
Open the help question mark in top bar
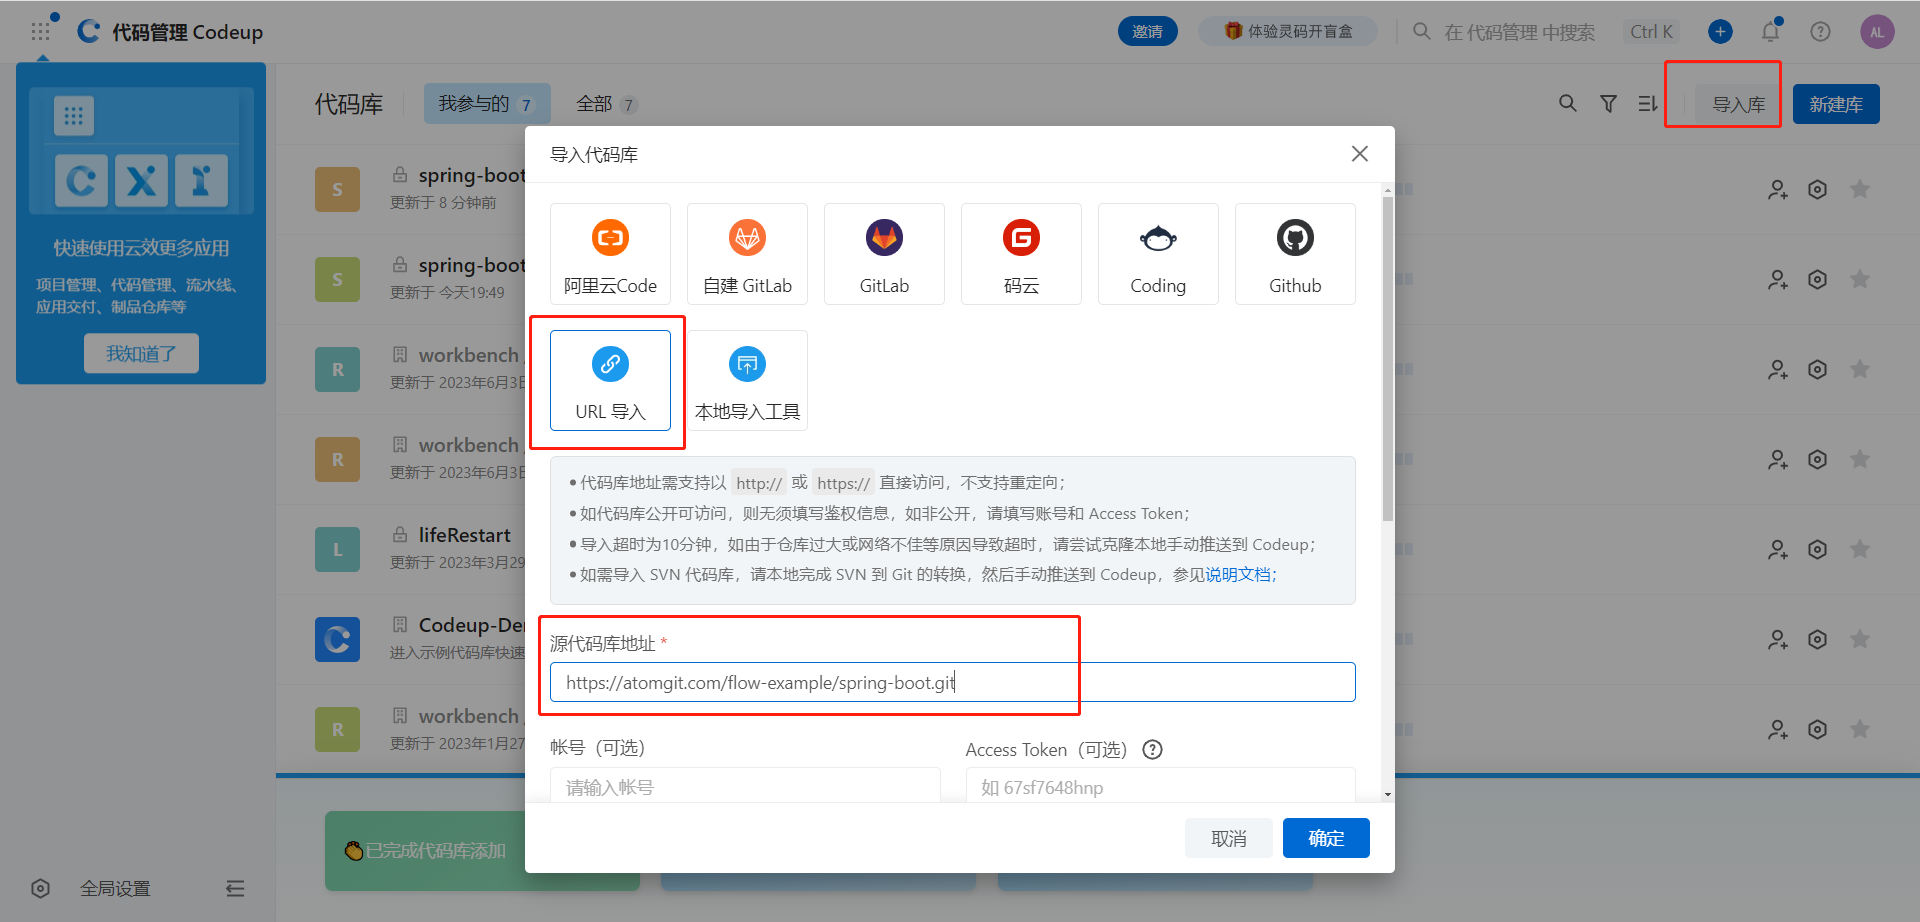pos(1820,32)
